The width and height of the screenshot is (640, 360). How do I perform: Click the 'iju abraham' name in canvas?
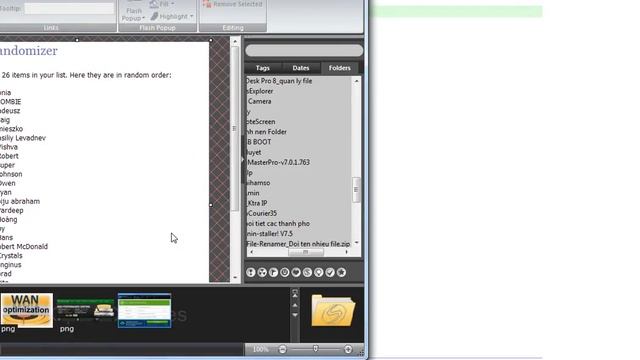(20, 201)
